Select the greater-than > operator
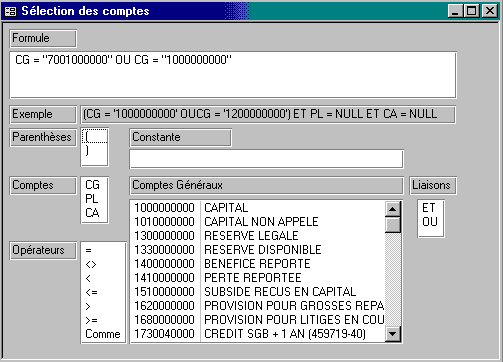 (103, 306)
